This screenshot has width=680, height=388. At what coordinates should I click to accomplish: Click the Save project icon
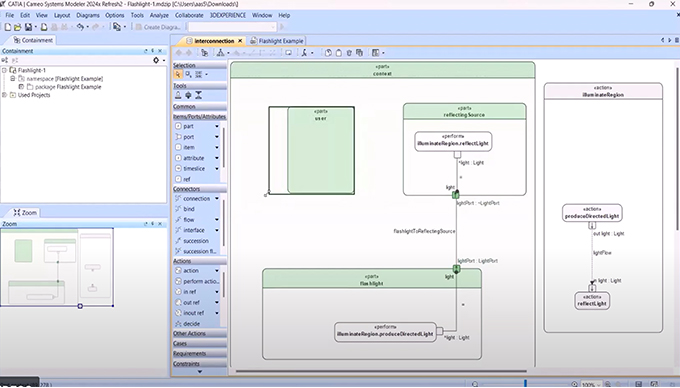click(x=28, y=27)
